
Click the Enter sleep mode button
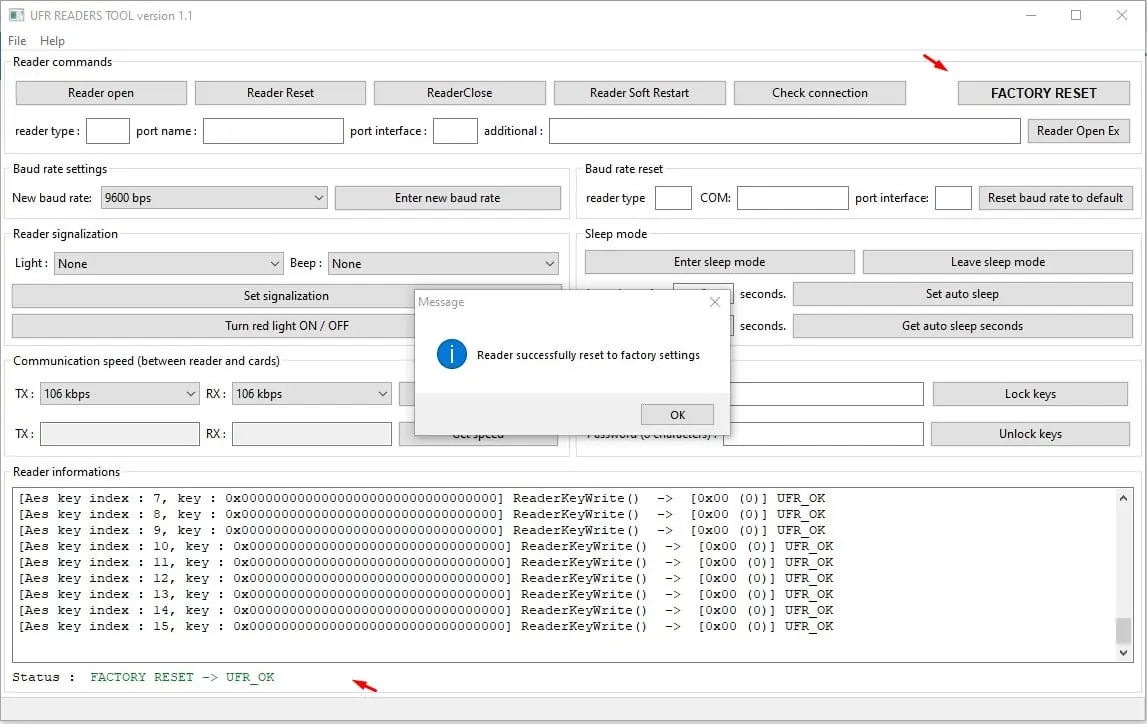(x=720, y=262)
